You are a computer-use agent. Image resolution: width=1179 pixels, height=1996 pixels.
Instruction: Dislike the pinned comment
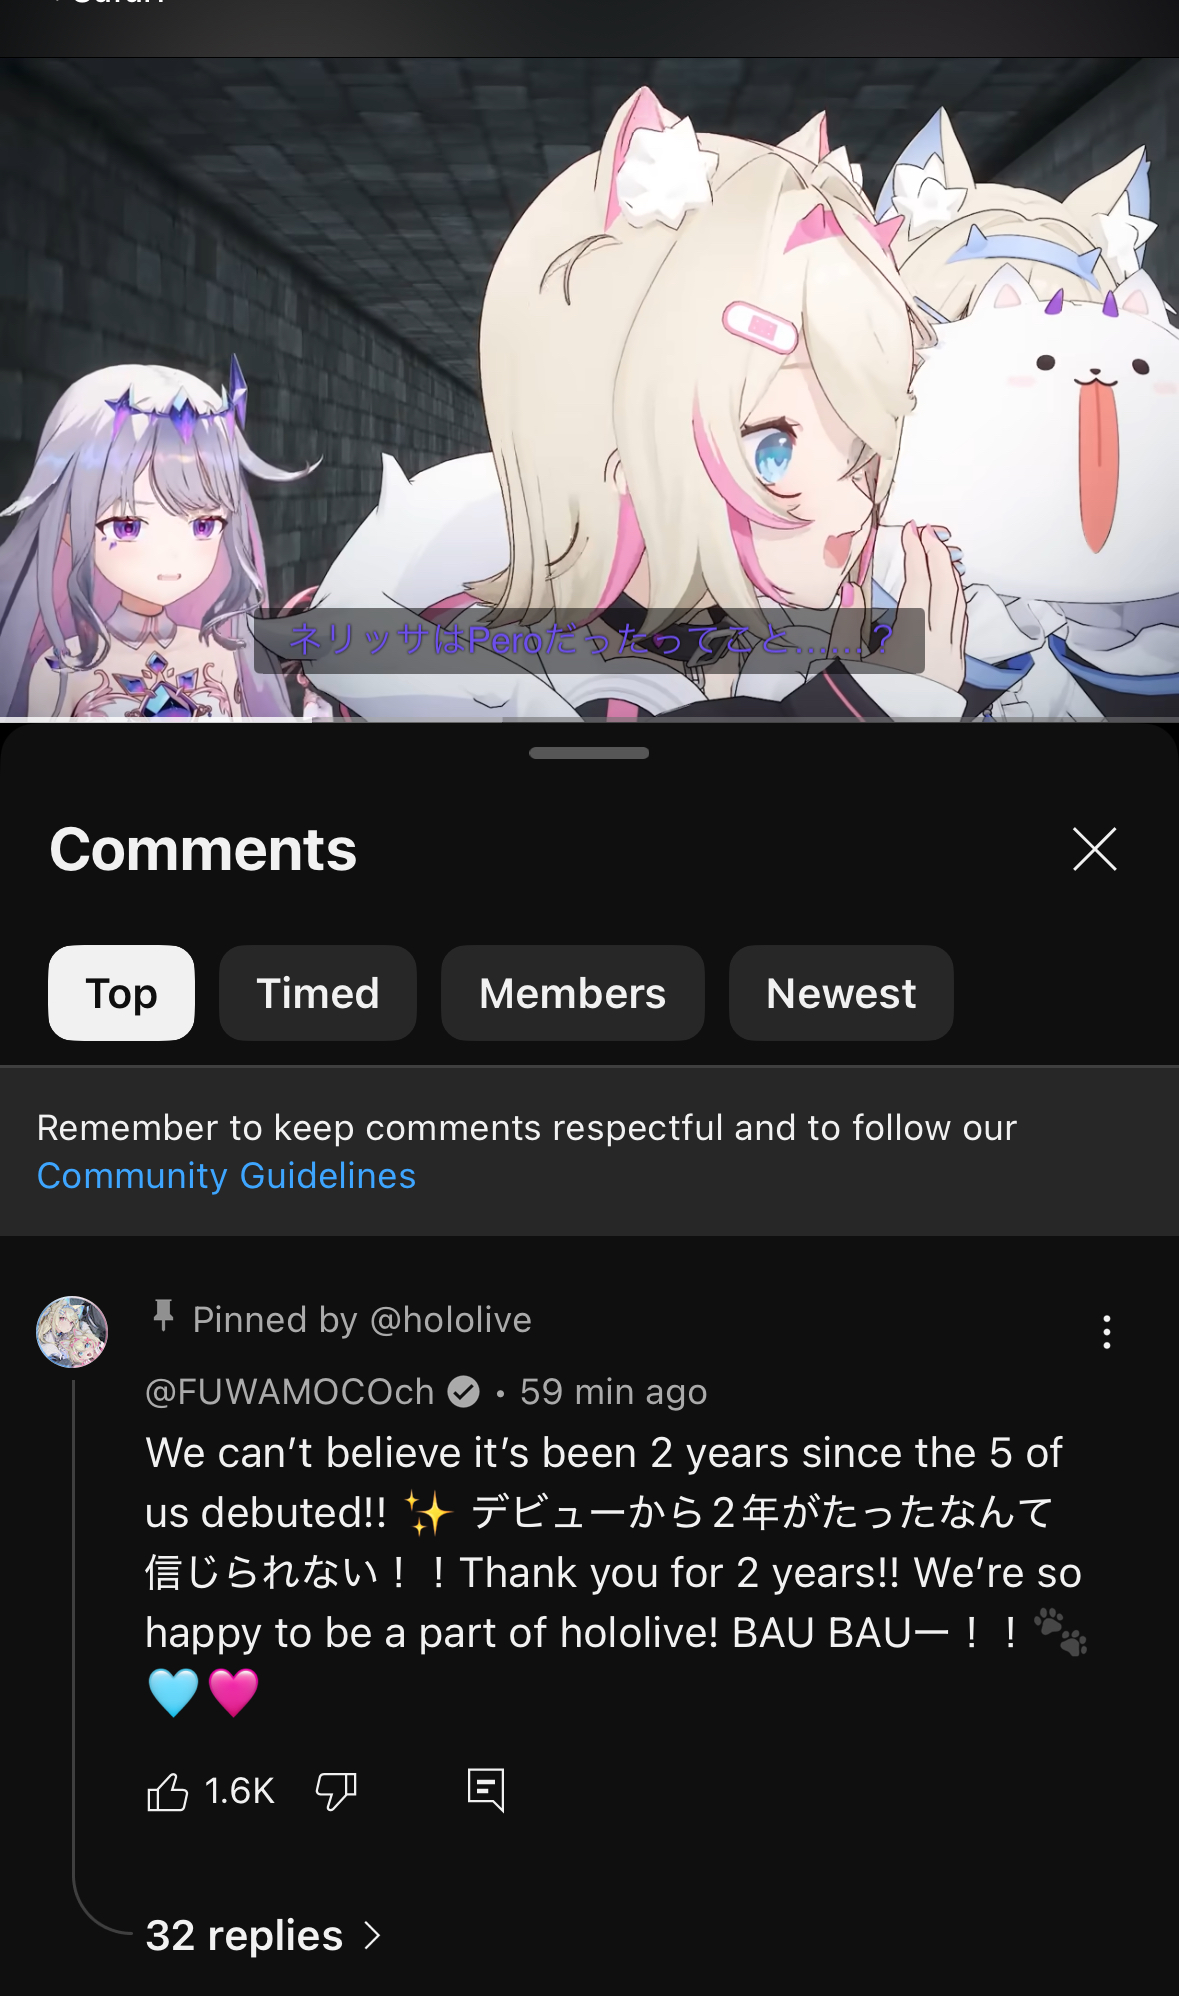(336, 1791)
